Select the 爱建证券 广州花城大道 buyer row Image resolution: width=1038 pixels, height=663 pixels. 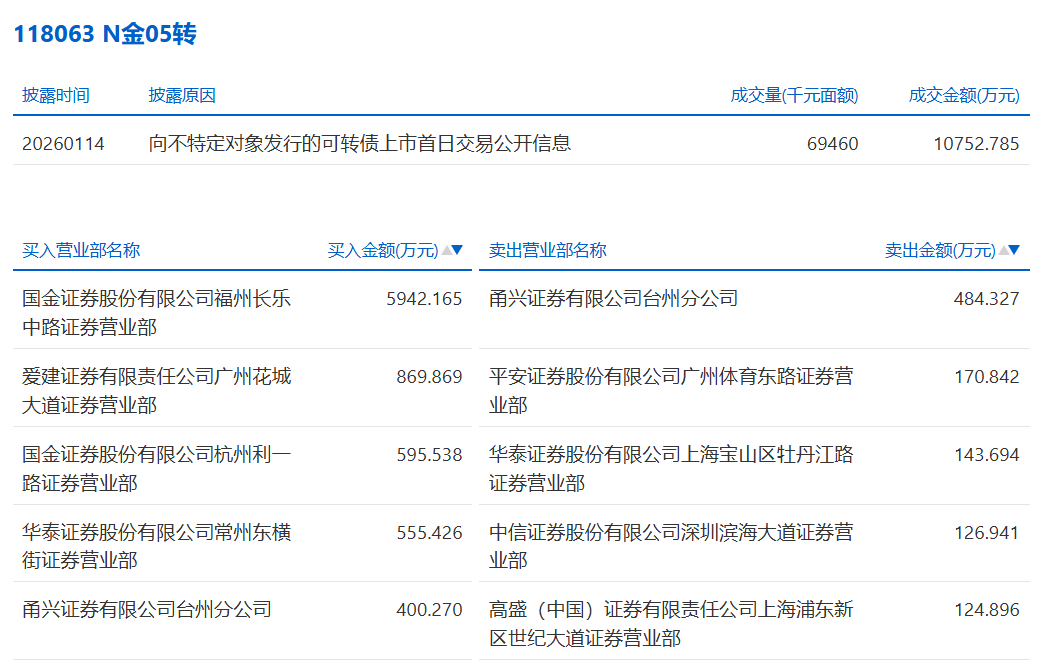click(x=157, y=390)
